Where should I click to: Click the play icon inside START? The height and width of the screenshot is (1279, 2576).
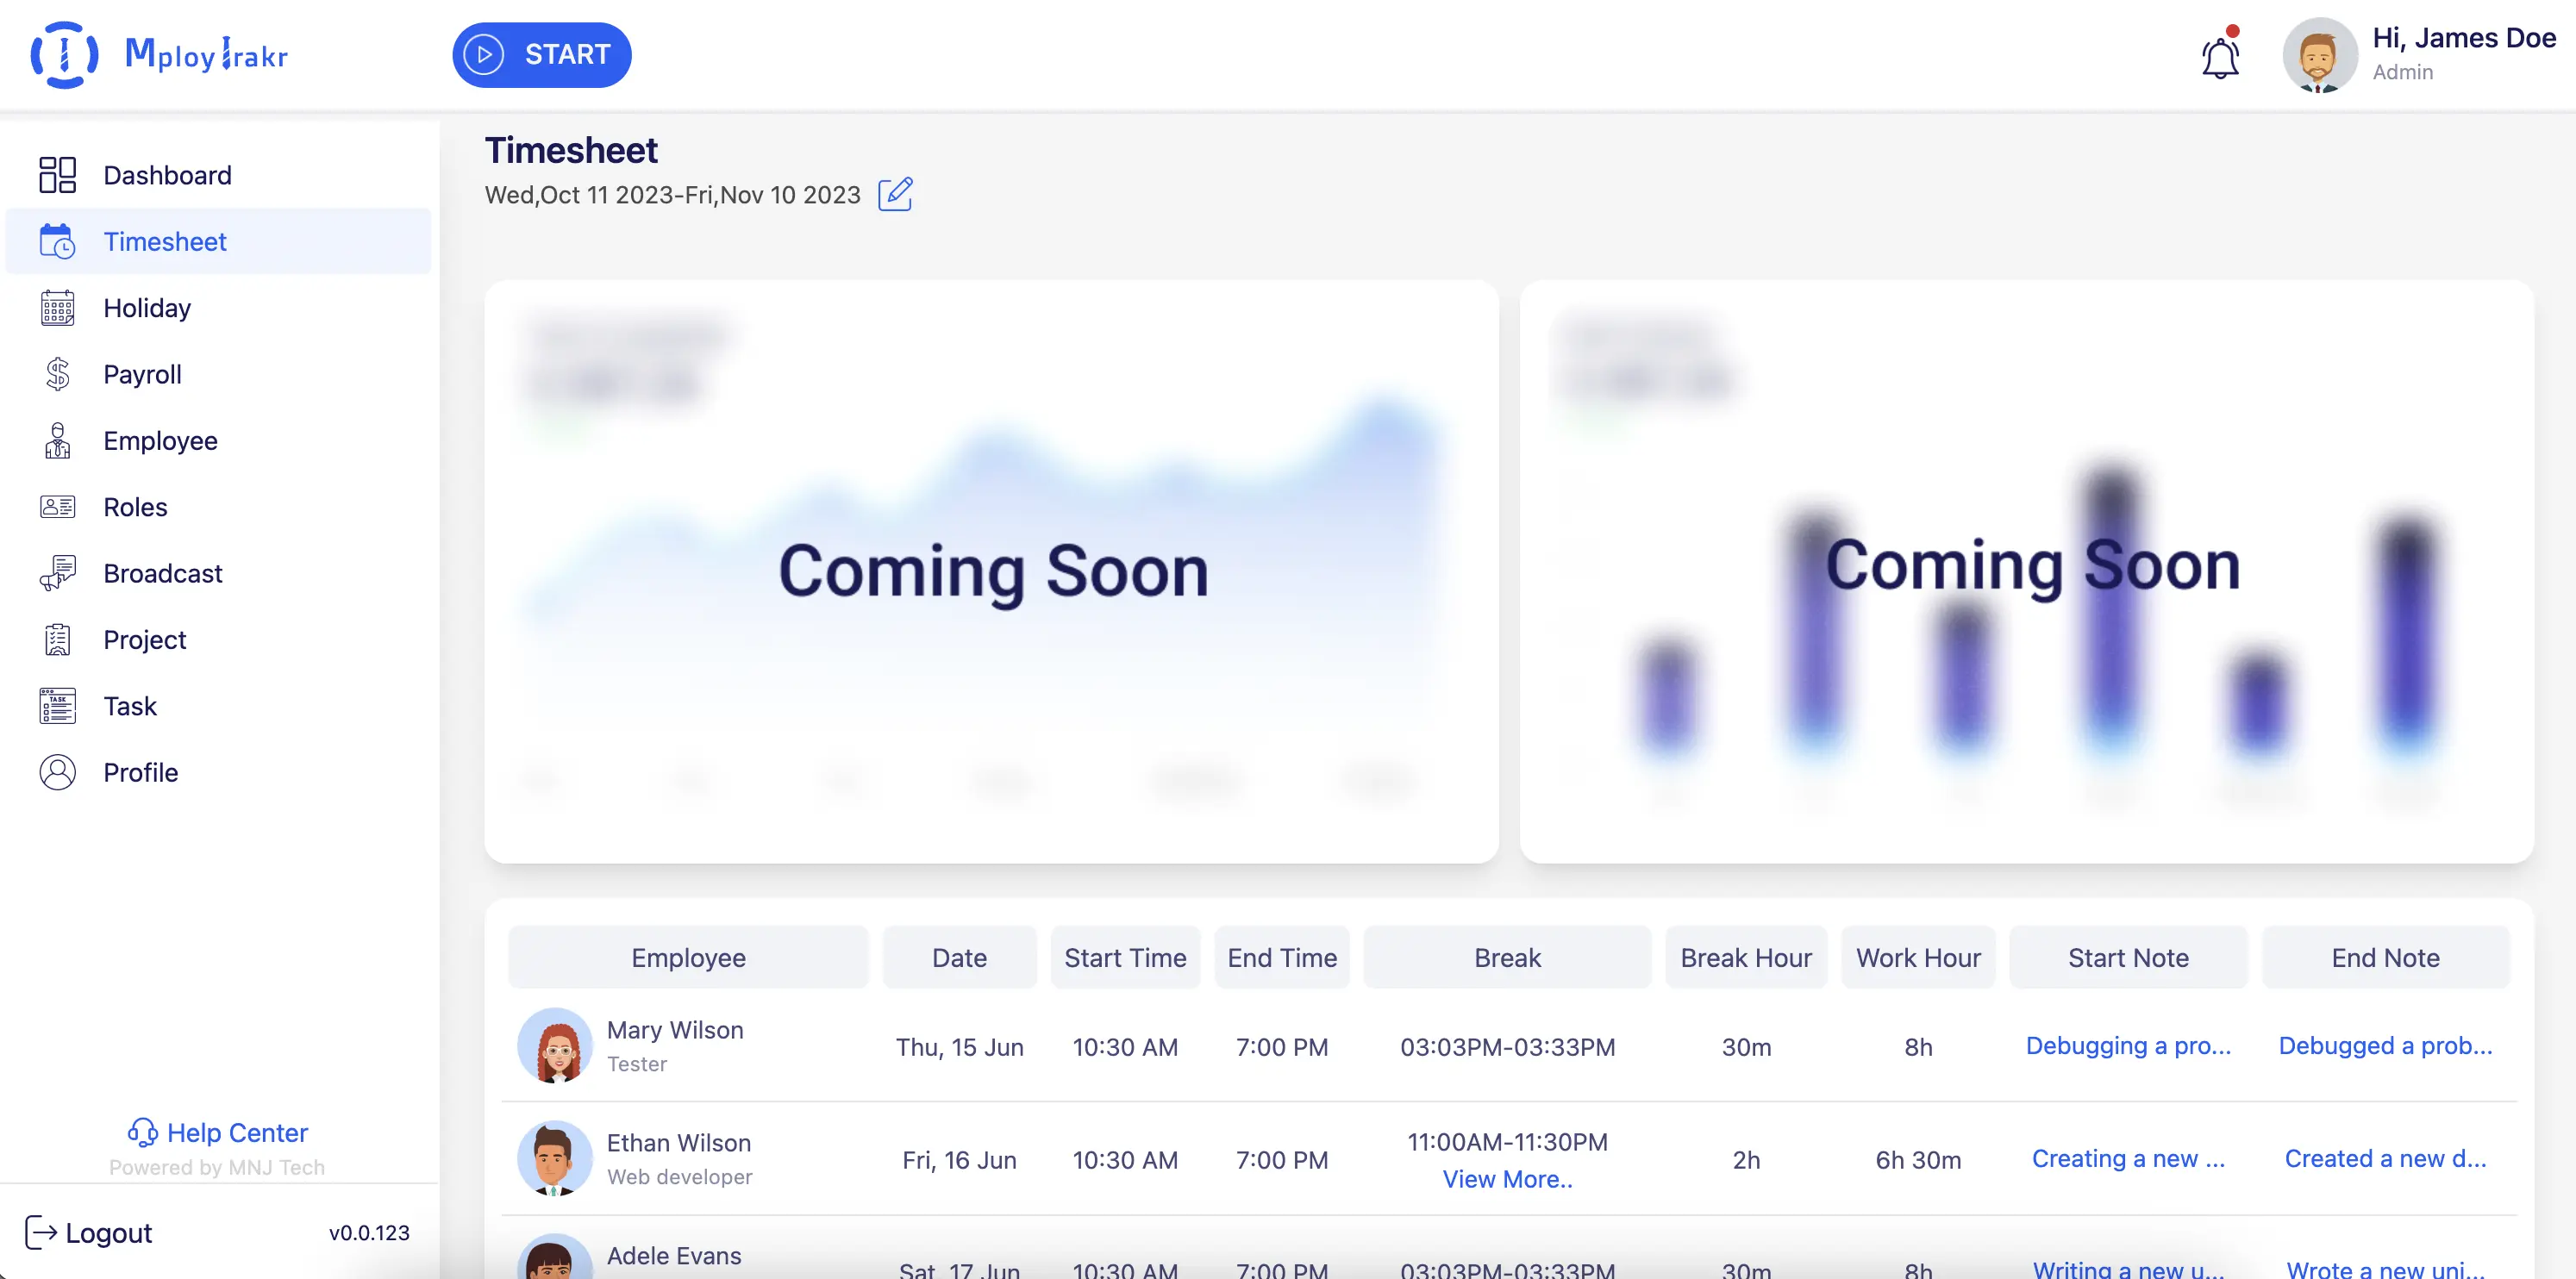(x=484, y=55)
